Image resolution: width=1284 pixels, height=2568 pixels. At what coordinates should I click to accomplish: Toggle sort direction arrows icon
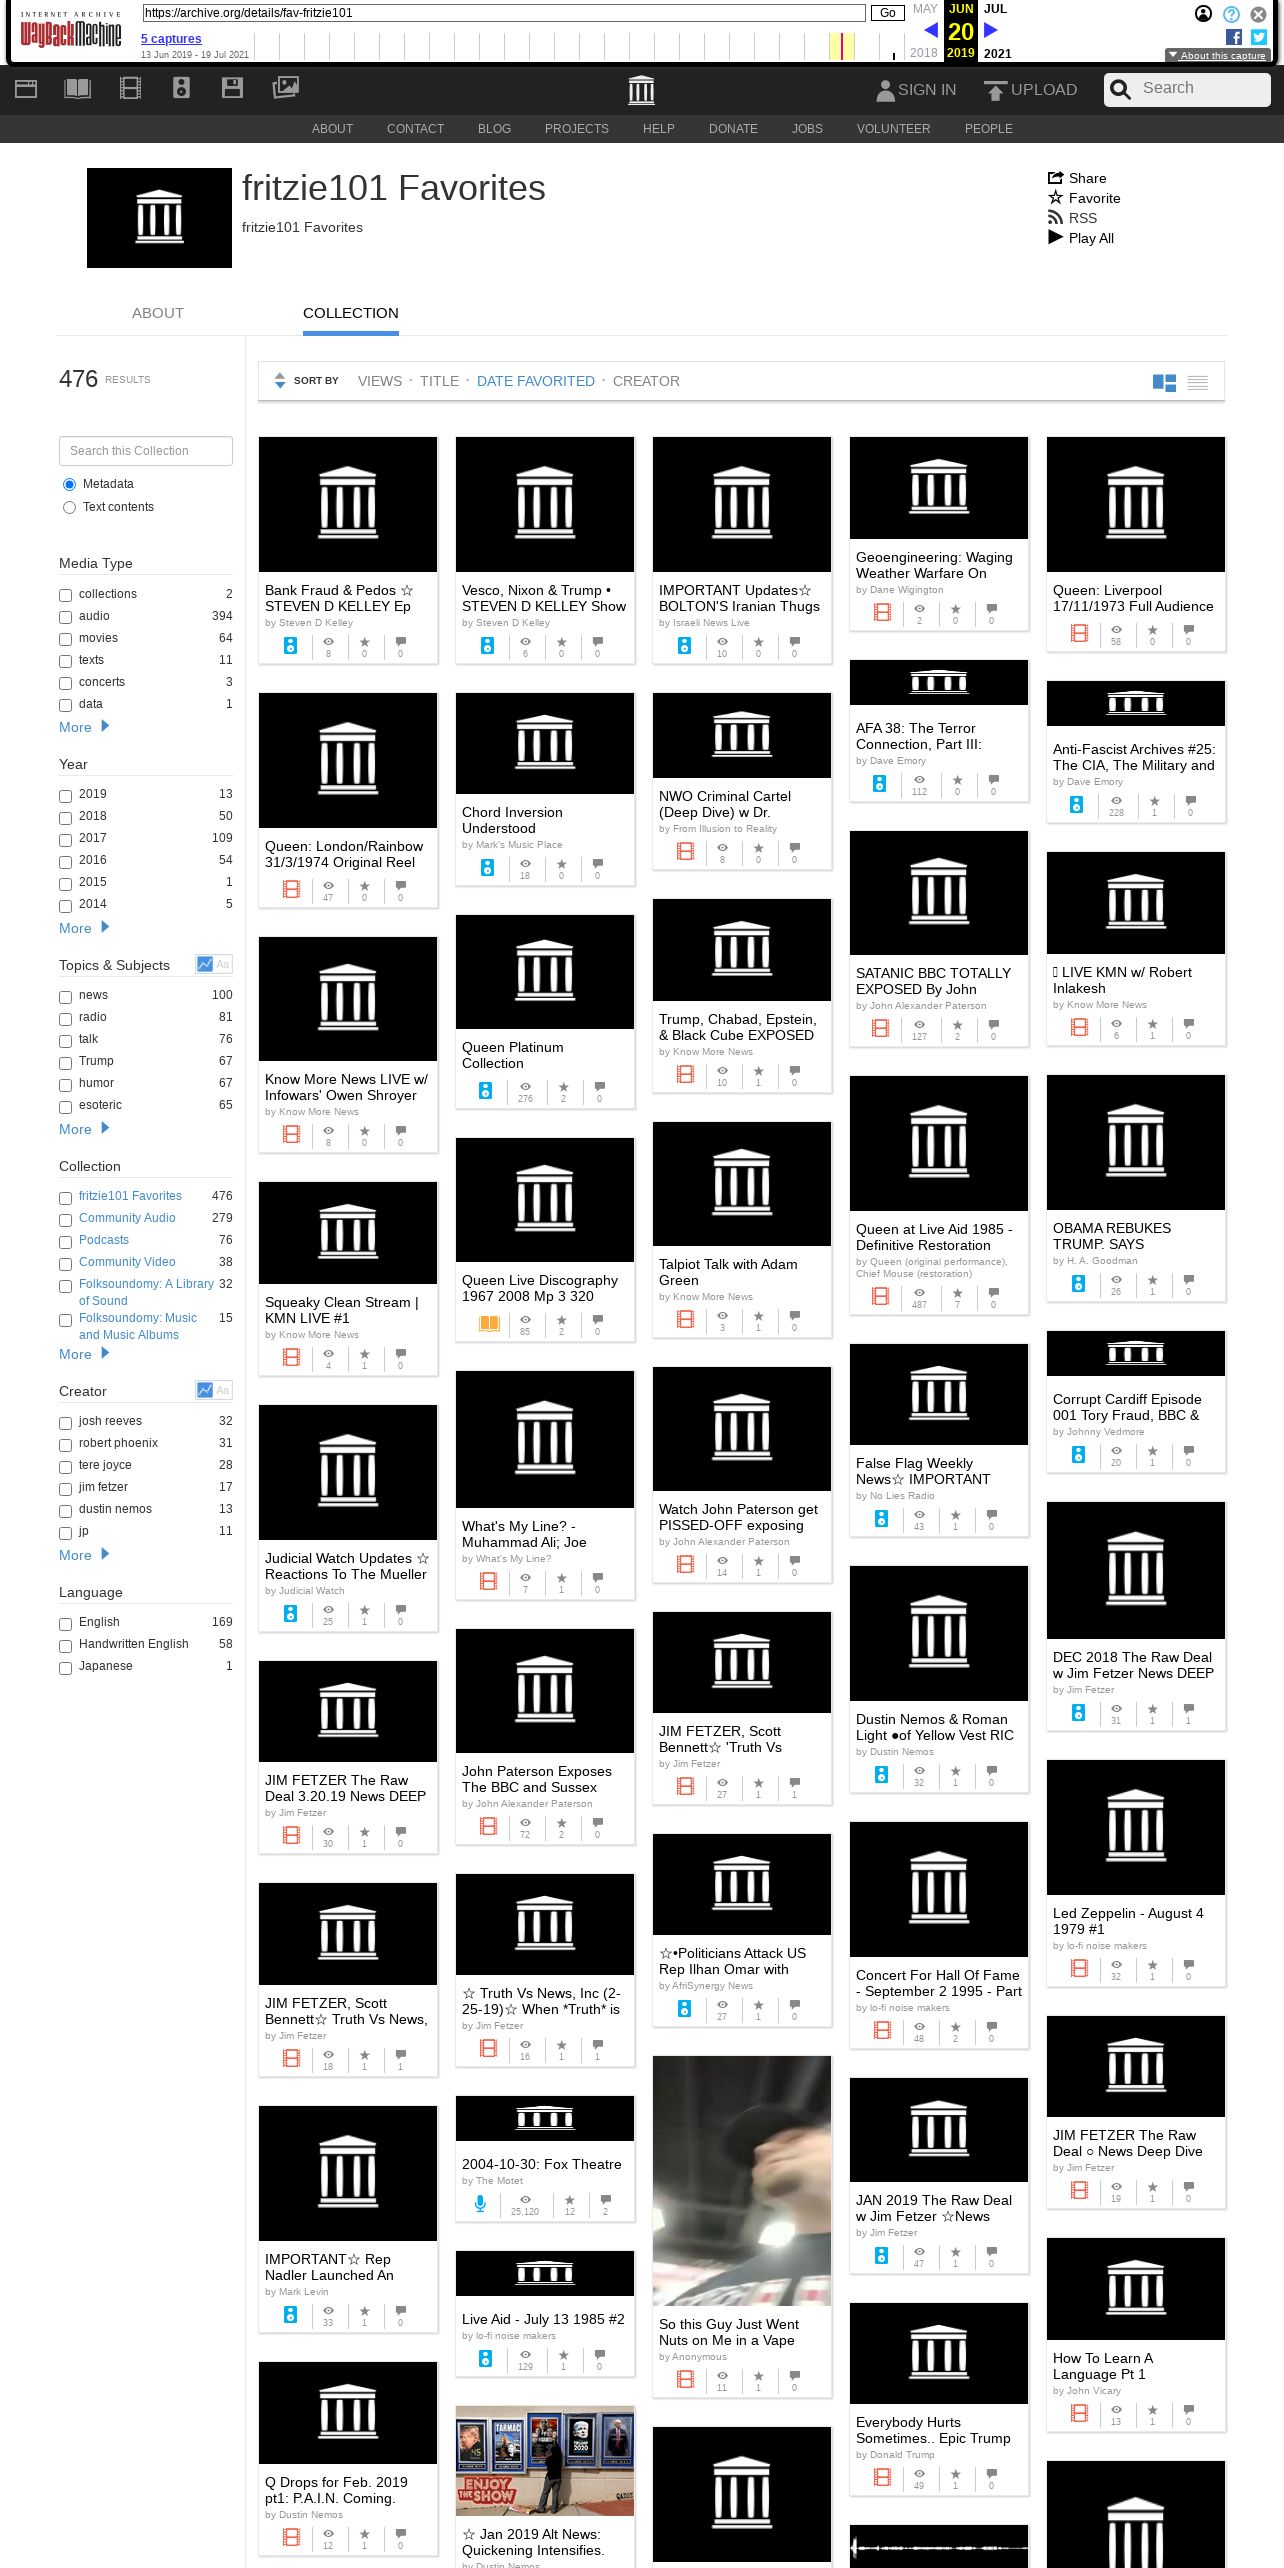(280, 380)
